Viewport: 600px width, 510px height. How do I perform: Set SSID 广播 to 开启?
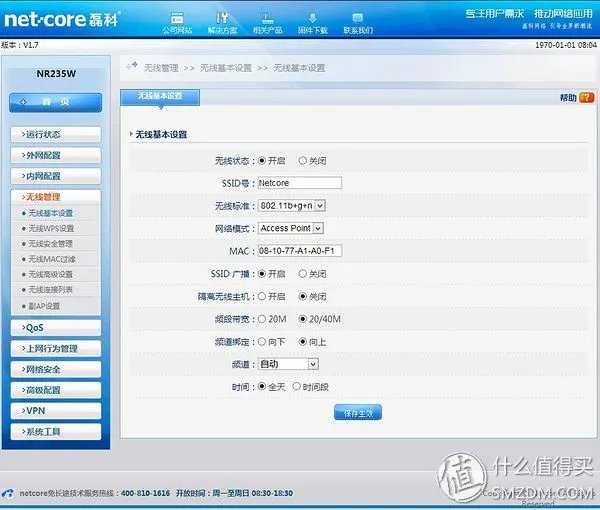(x=262, y=274)
